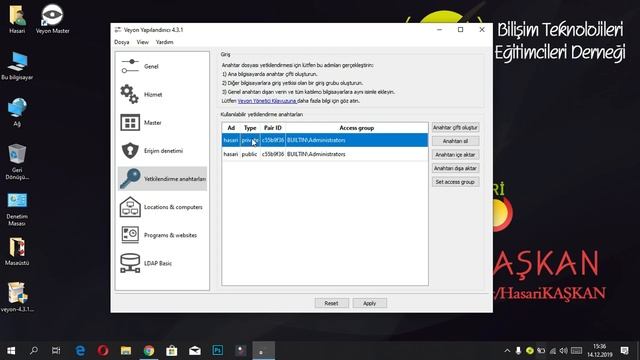Click the Ad column header
Screen dimensions: 640x360
(231, 128)
